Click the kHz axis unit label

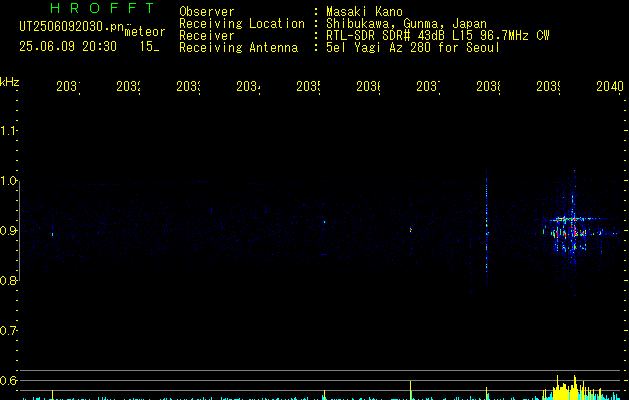pos(10,82)
